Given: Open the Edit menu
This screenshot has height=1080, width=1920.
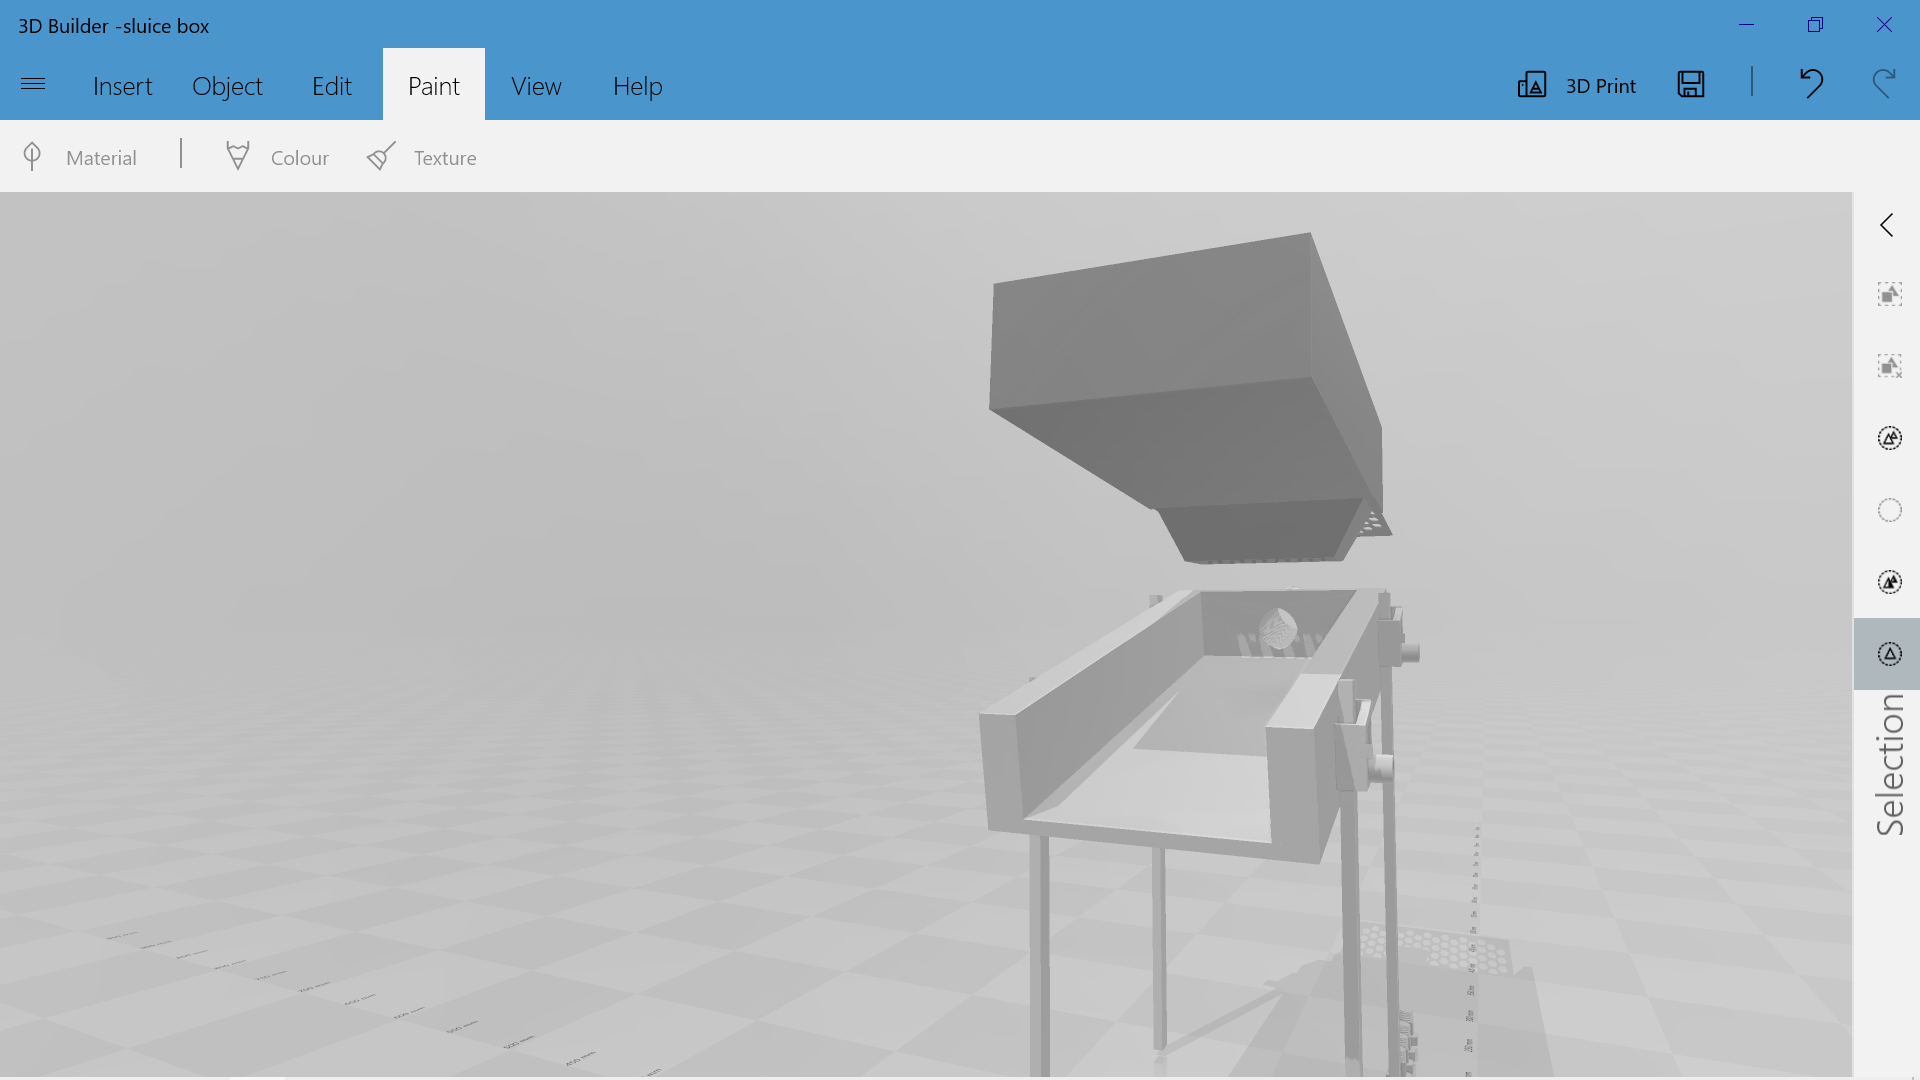Looking at the screenshot, I should 331,86.
